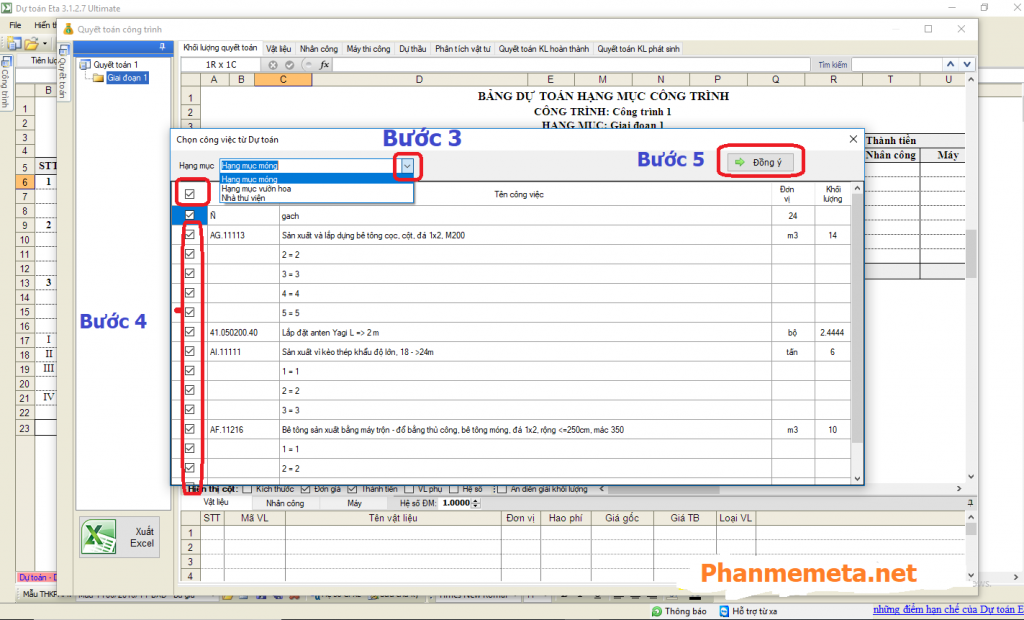Select Nhà thư viện in the dropdown list
The width and height of the screenshot is (1024, 620).
(243, 198)
